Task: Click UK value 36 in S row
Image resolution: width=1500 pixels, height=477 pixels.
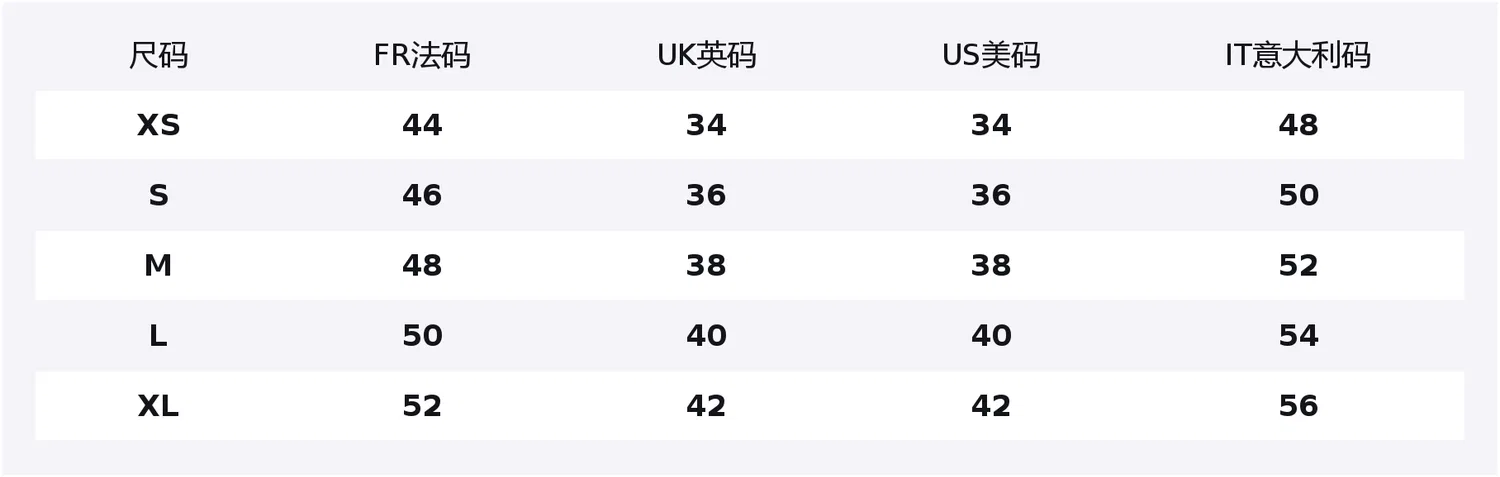Action: [x=706, y=195]
